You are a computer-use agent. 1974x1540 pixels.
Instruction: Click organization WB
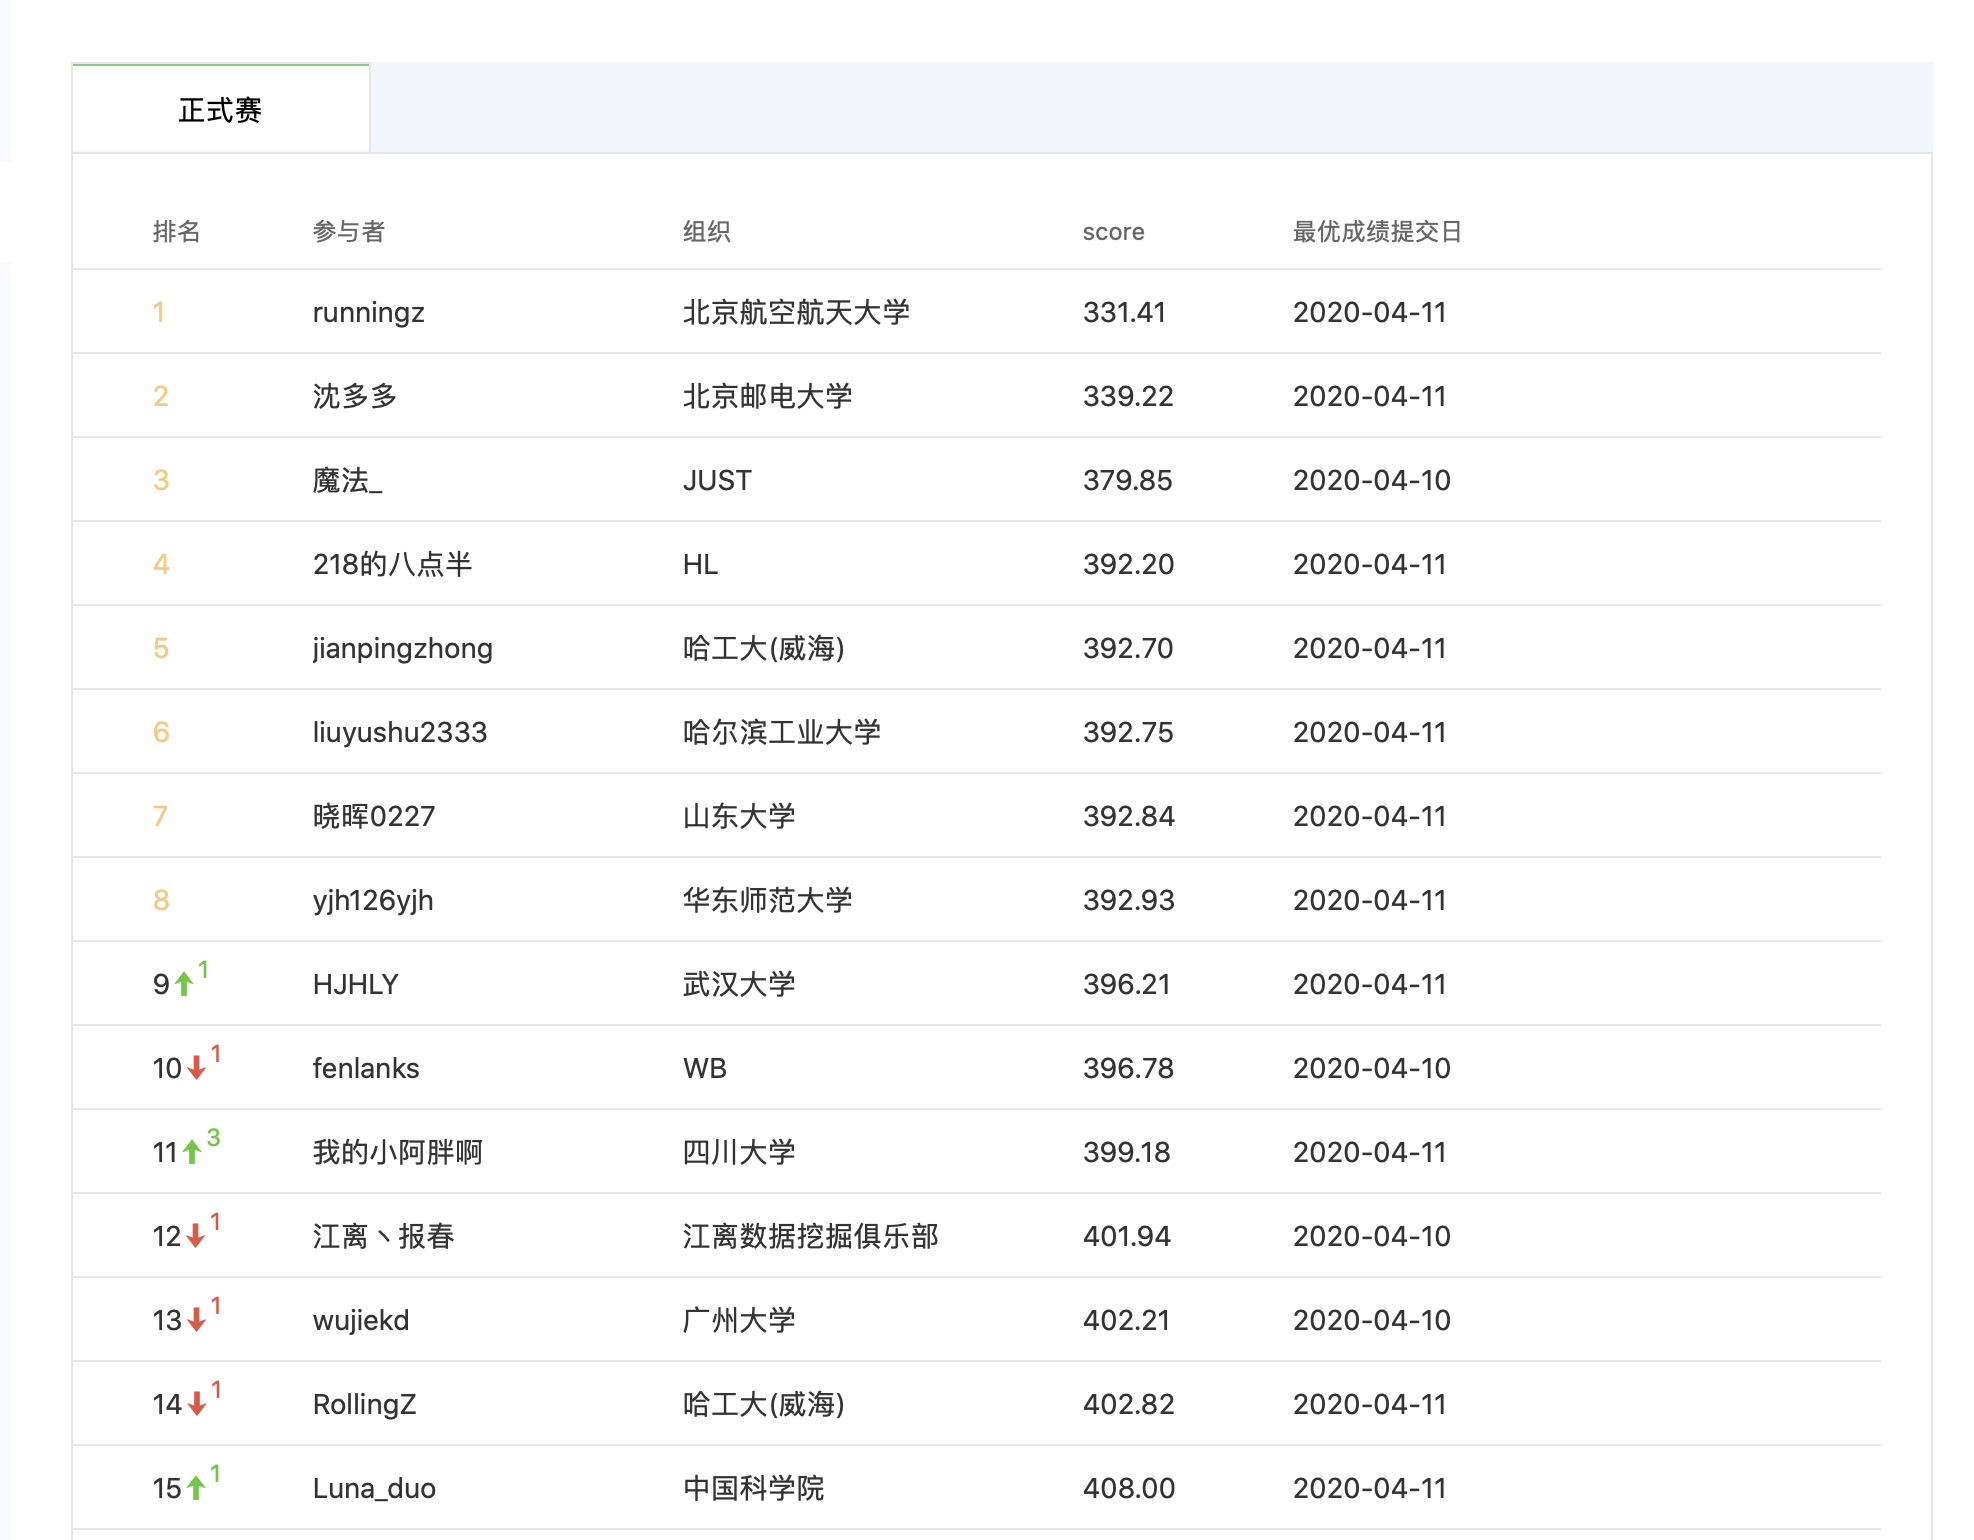tap(705, 1068)
